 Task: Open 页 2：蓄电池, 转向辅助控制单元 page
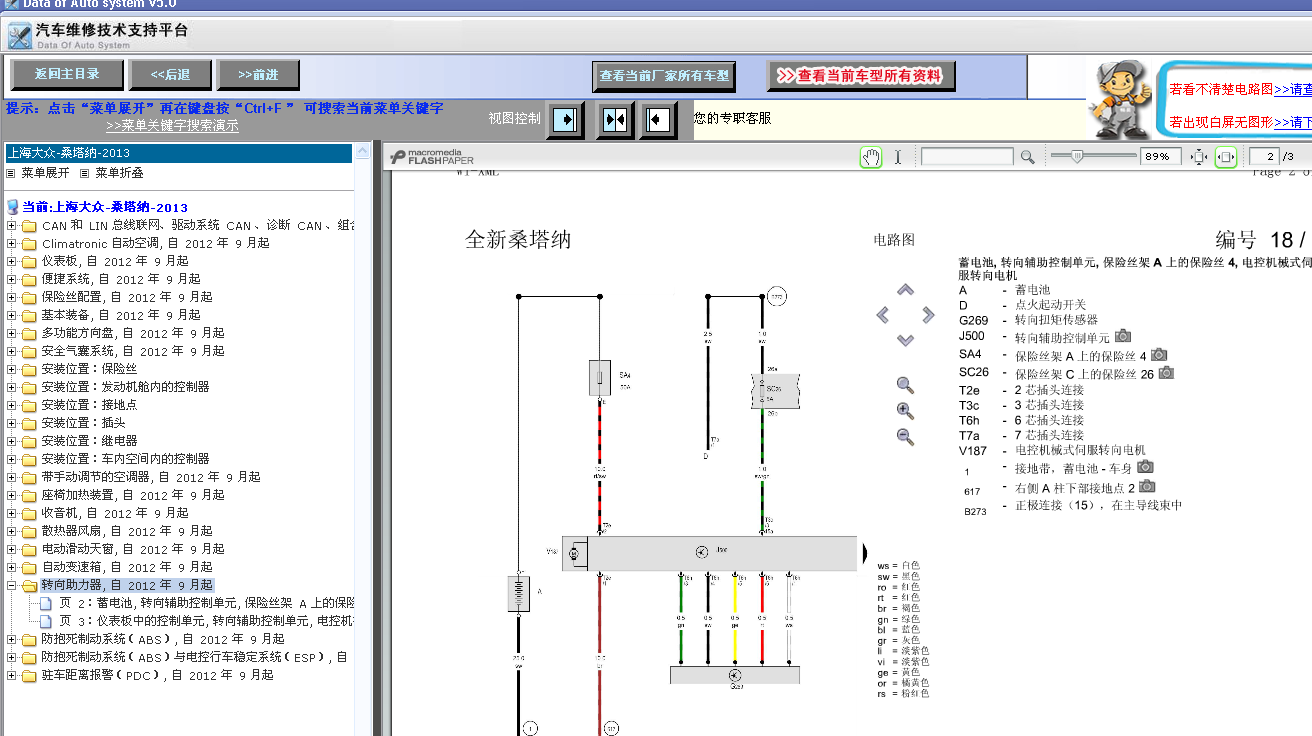[x=206, y=603]
